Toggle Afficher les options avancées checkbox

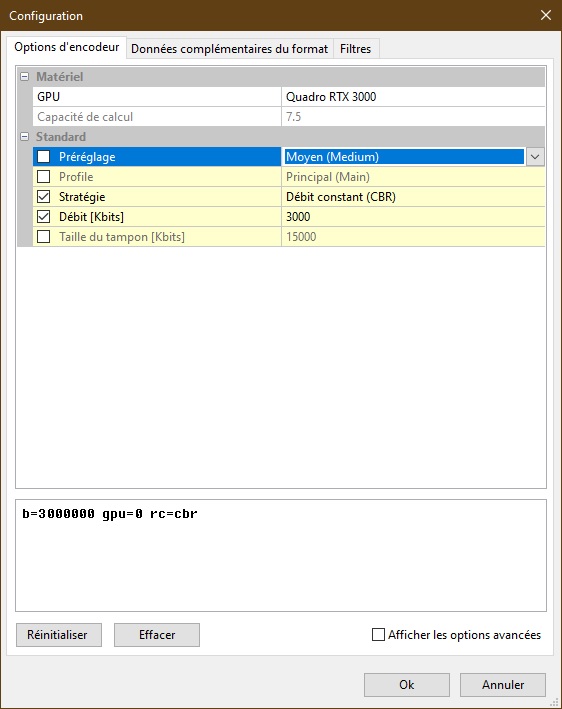pos(378,635)
